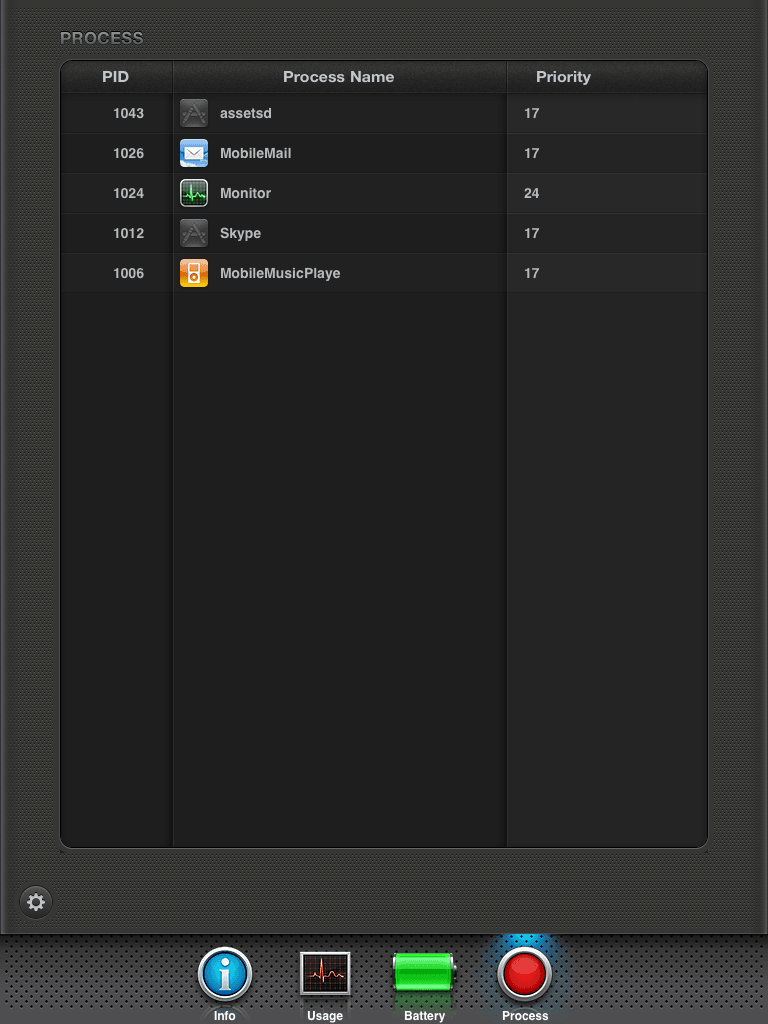Click priority 17 in the MobileMusicPlaye row

[531, 273]
